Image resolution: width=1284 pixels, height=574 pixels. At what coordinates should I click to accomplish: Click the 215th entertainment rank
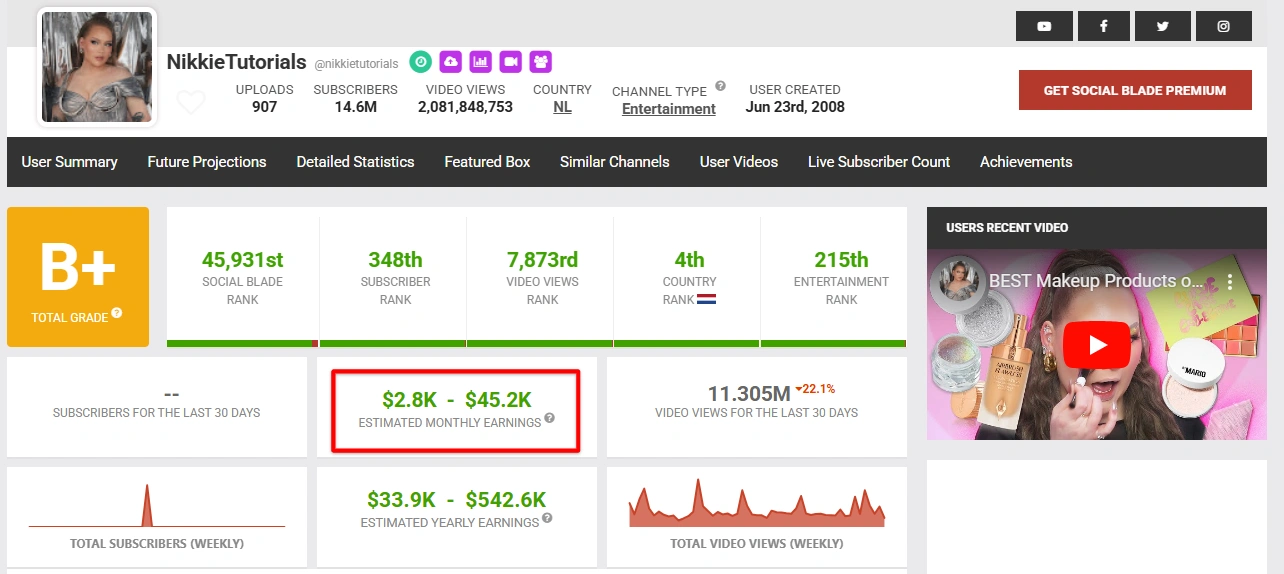[x=841, y=260]
